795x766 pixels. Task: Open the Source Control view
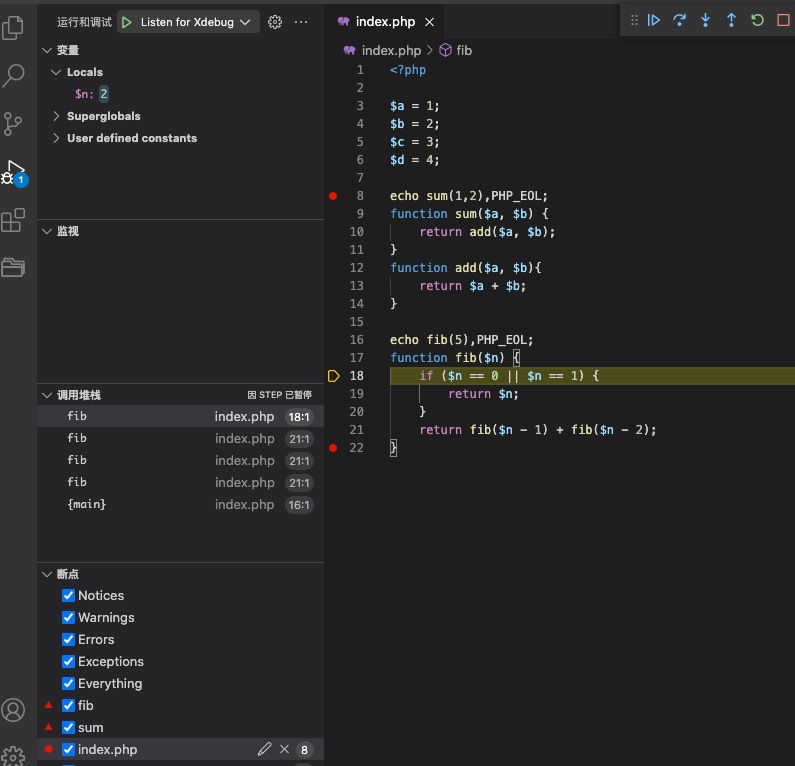tap(13, 123)
